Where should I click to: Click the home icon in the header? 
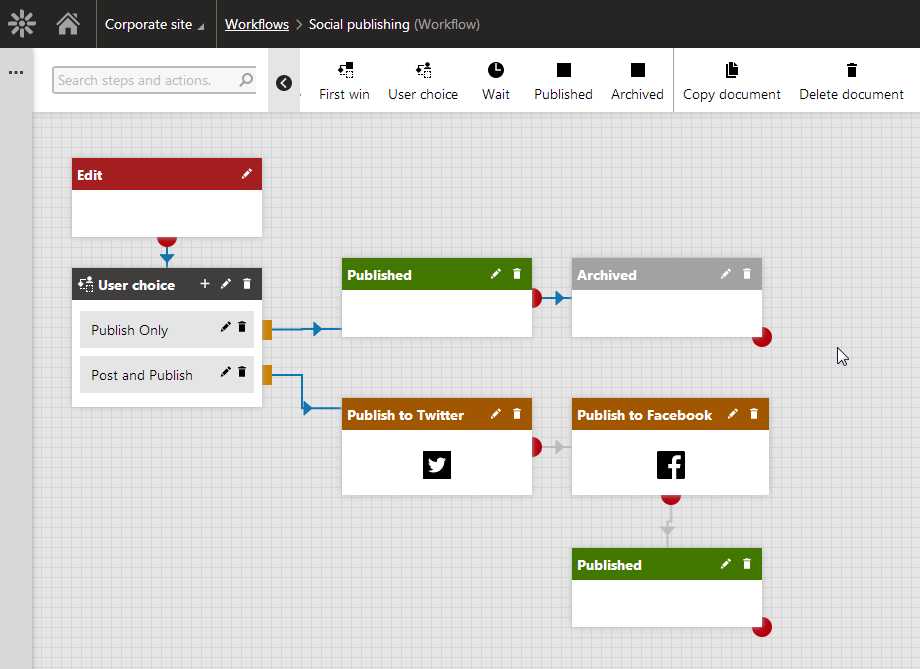point(67,22)
